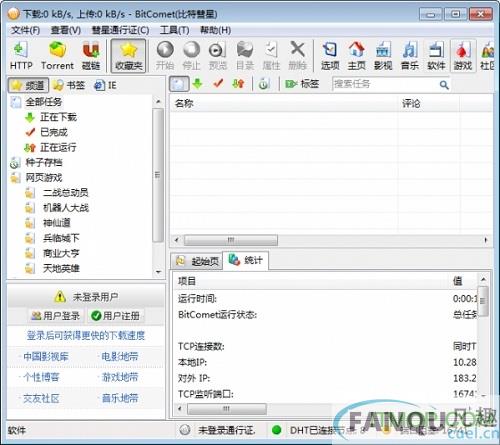Image resolution: width=500 pixels, height=445 pixels.
Task: Open 选项 options from toolbar
Action: point(330,56)
